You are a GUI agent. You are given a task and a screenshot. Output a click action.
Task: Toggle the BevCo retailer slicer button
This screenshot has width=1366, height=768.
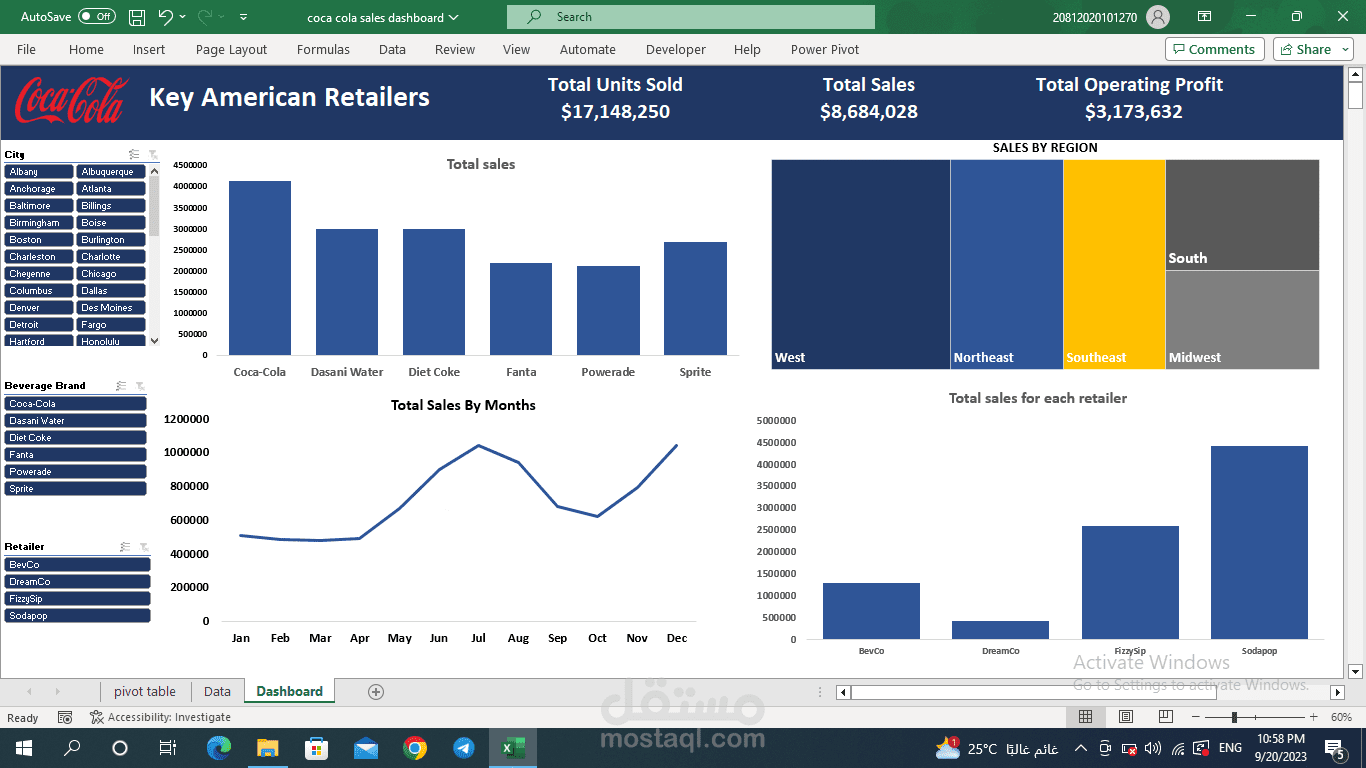point(78,565)
